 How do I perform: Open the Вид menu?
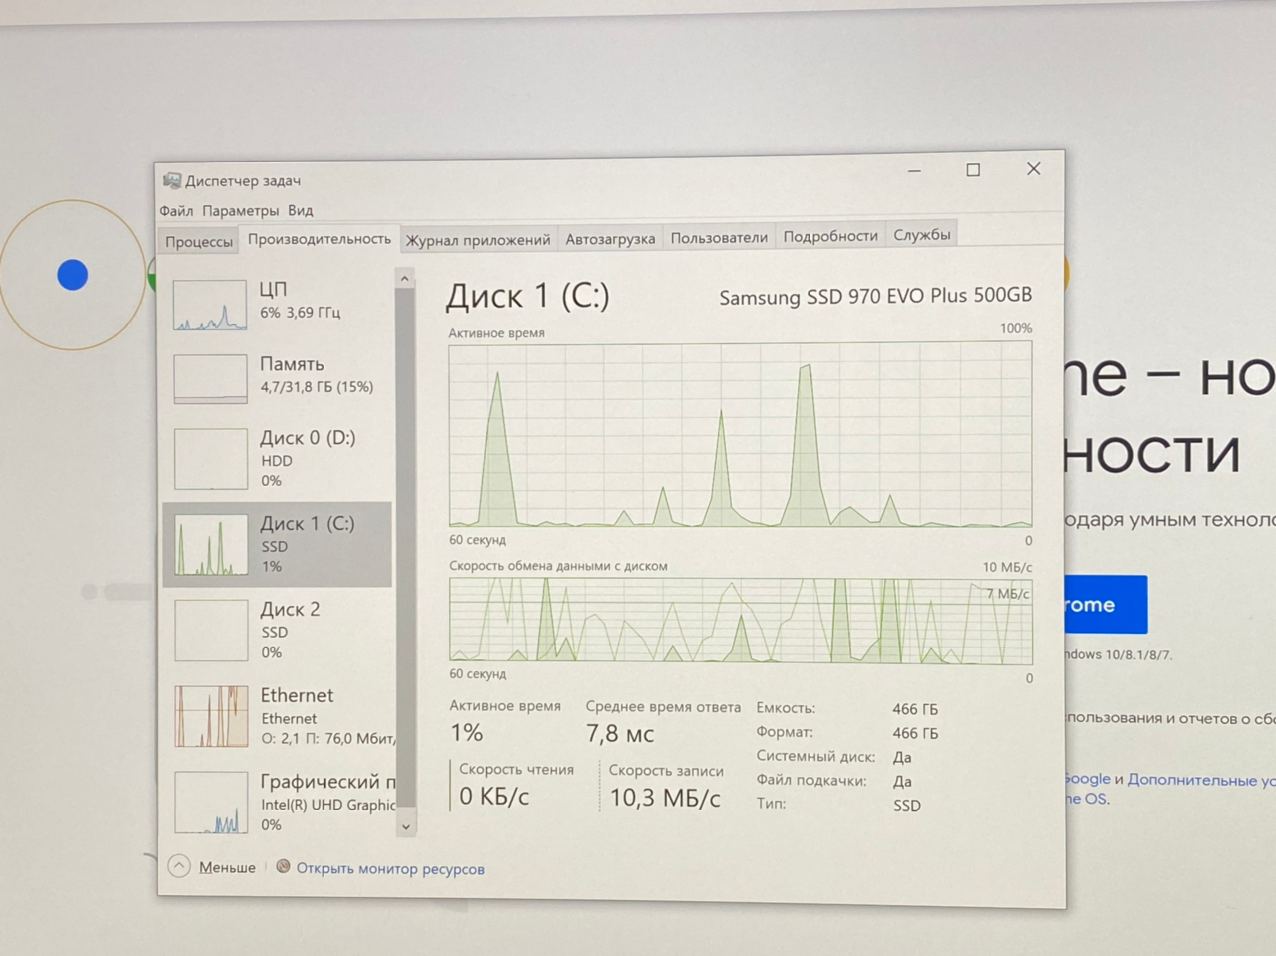click(x=300, y=211)
